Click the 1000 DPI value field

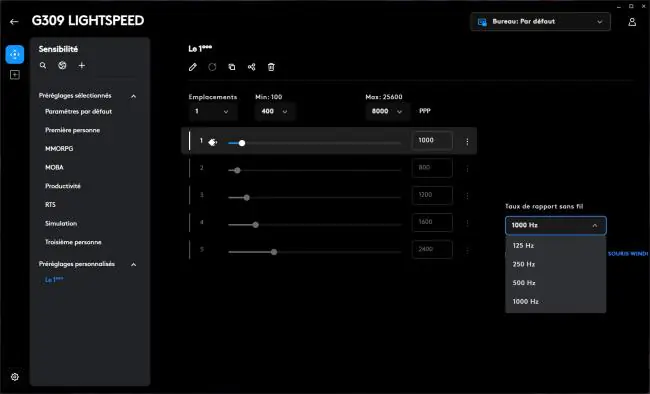click(432, 141)
